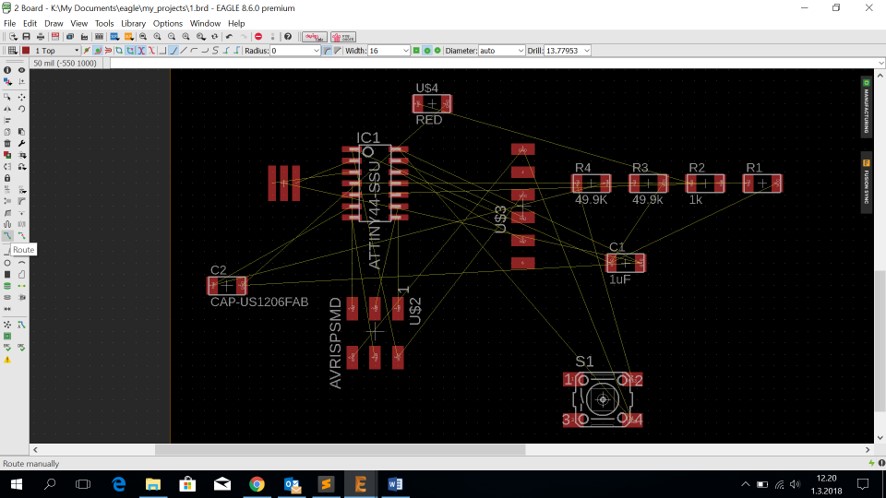Select the square via shape

point(416,51)
